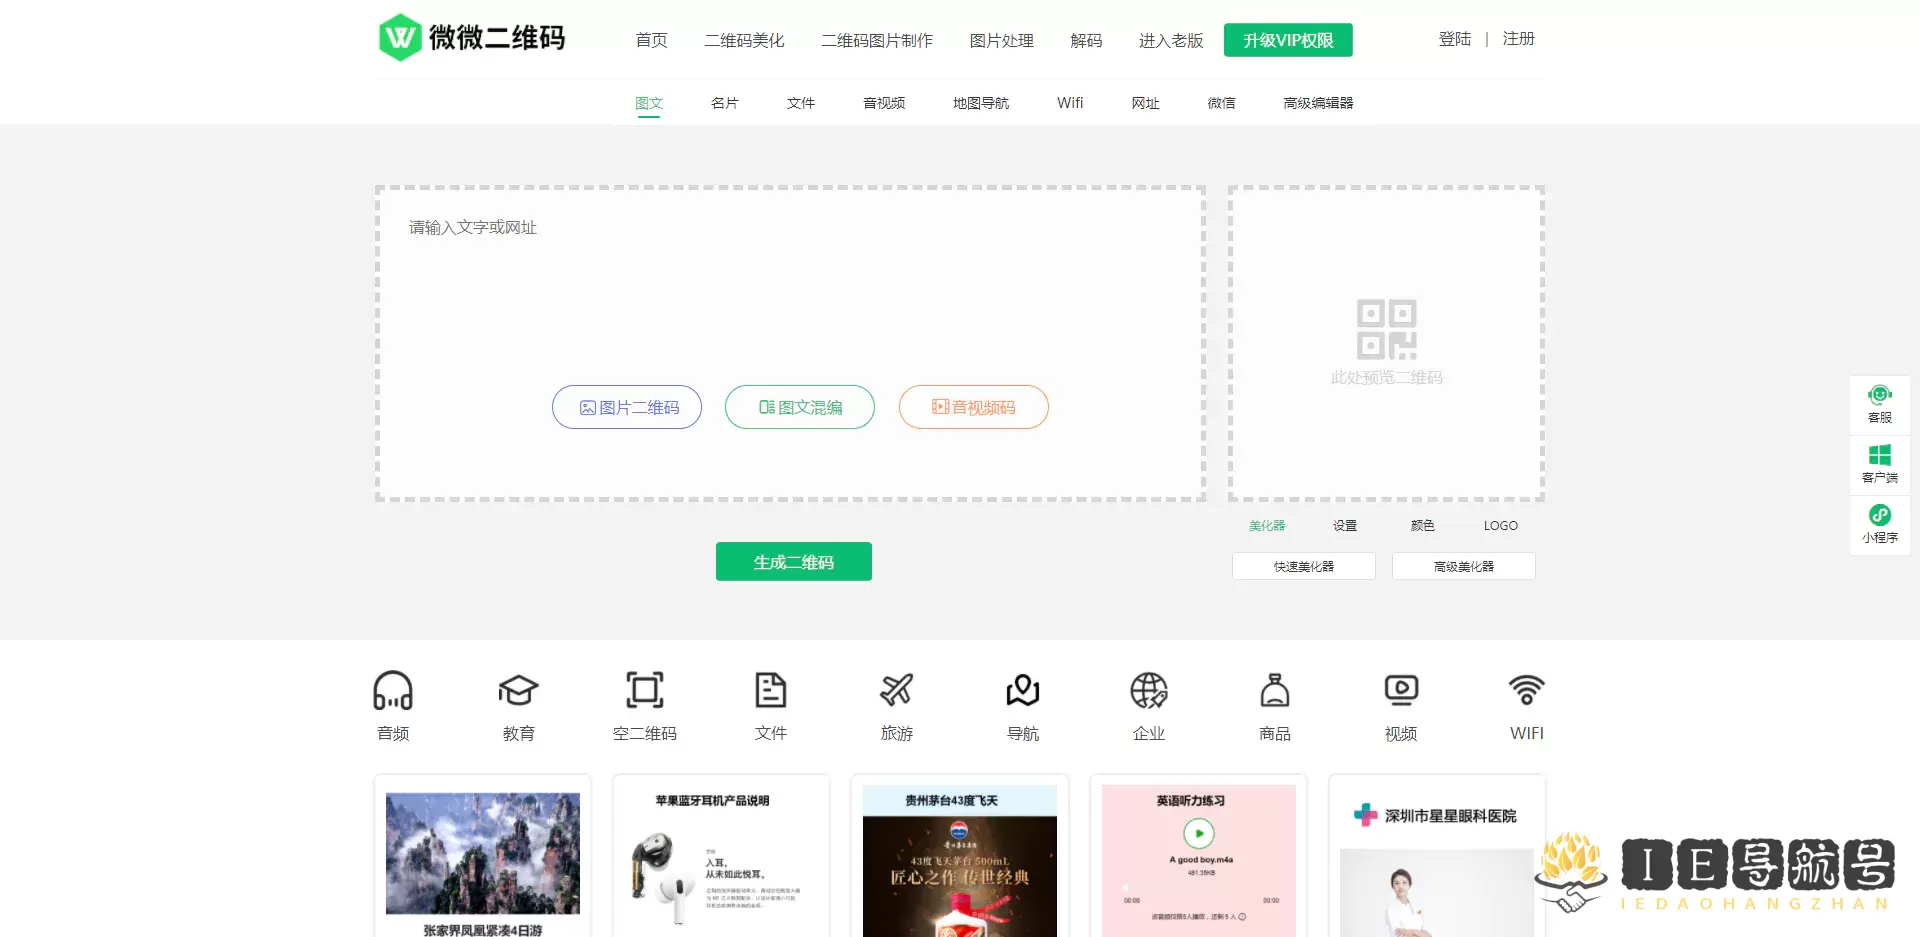Switch to the LOGO settings tab
The height and width of the screenshot is (937, 1920).
click(1500, 525)
